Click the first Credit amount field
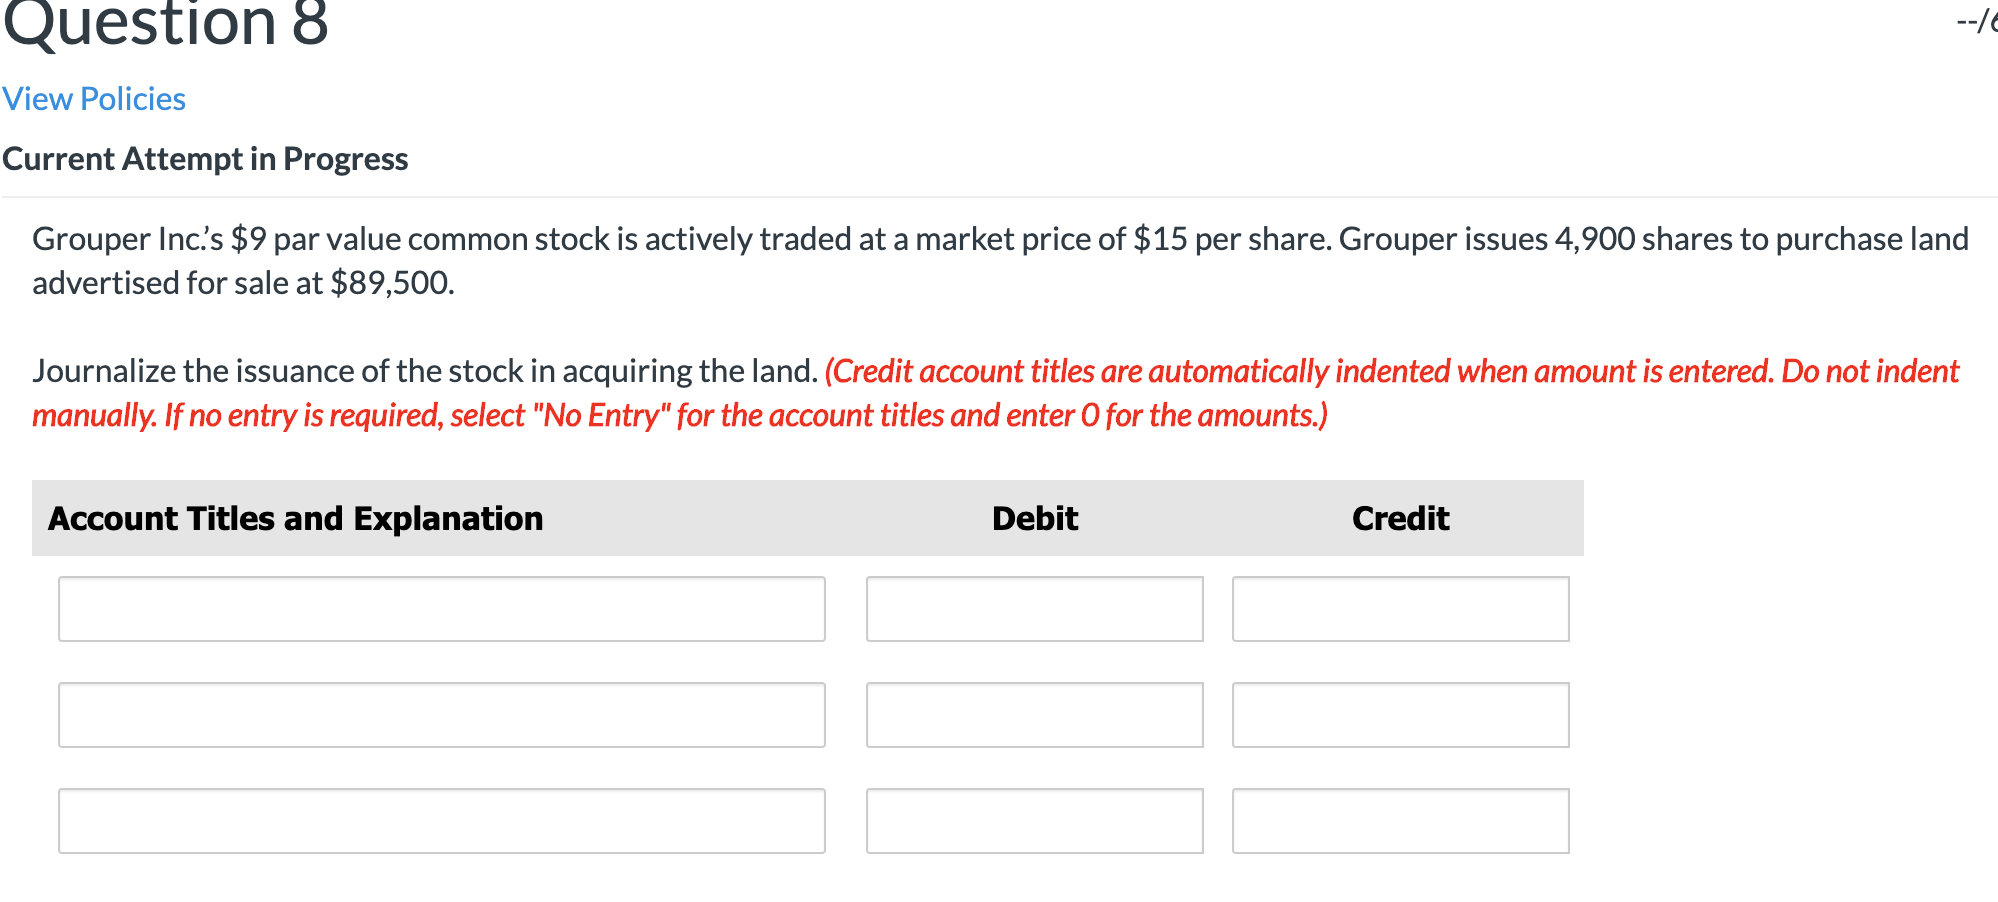The width and height of the screenshot is (1998, 902). point(1399,608)
